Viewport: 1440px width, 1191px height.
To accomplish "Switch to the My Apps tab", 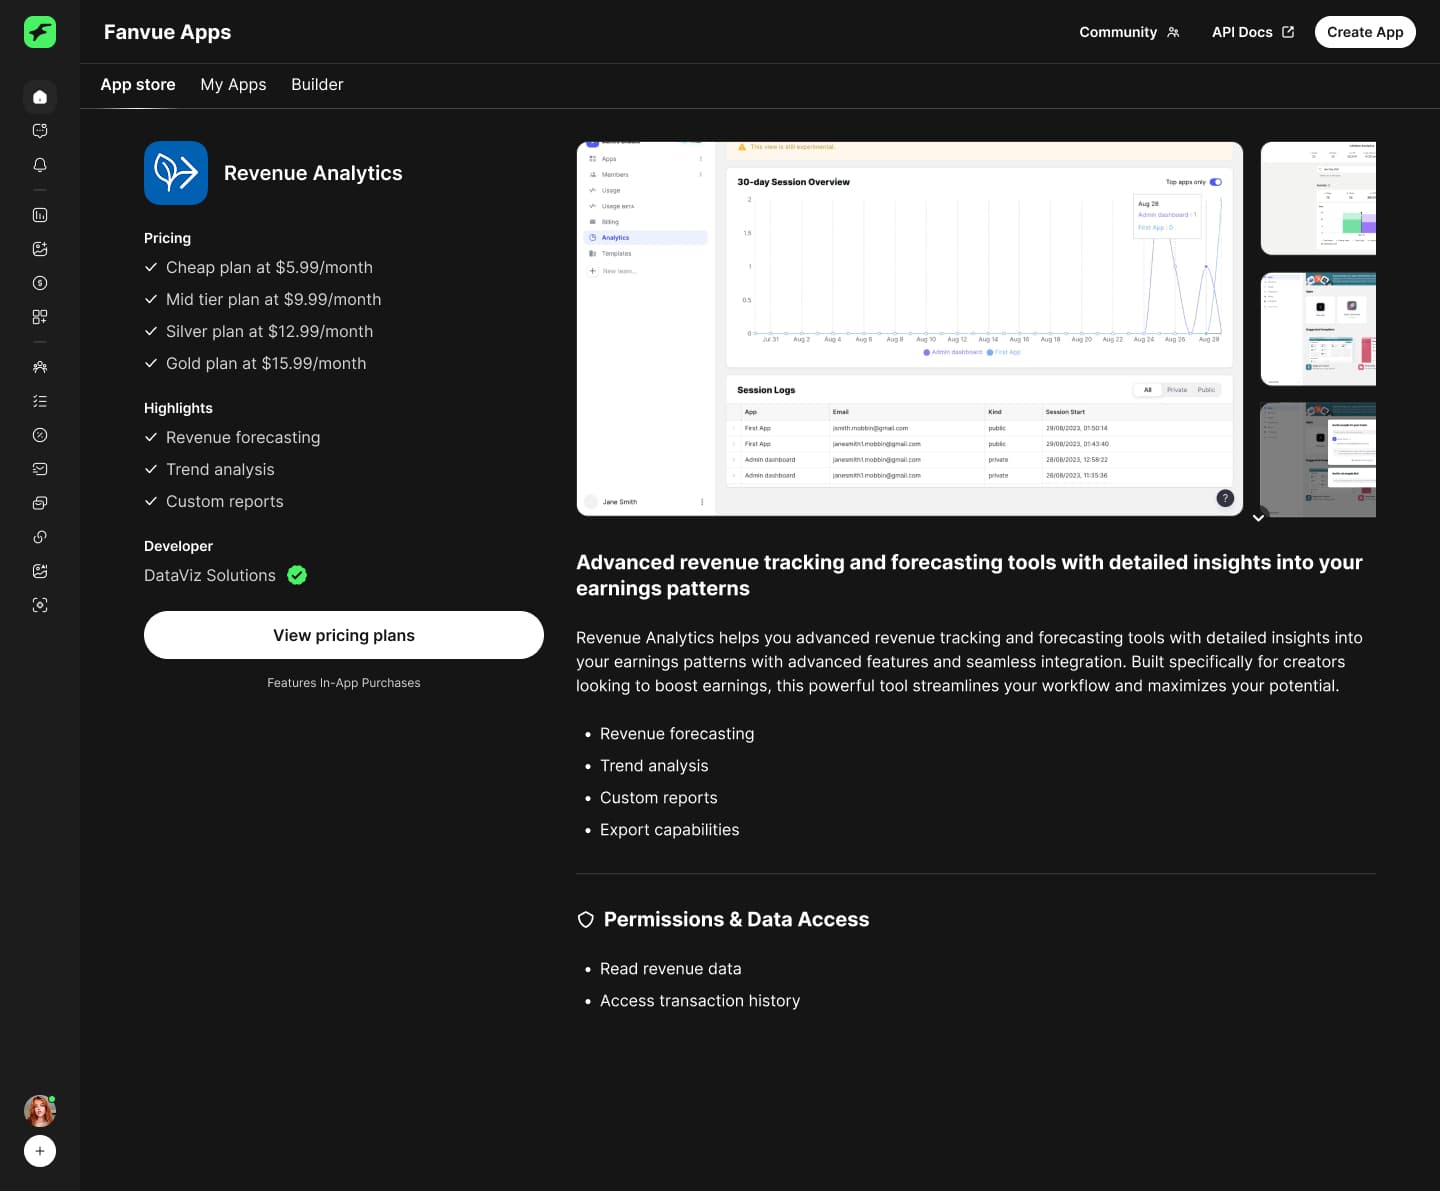I will (233, 85).
